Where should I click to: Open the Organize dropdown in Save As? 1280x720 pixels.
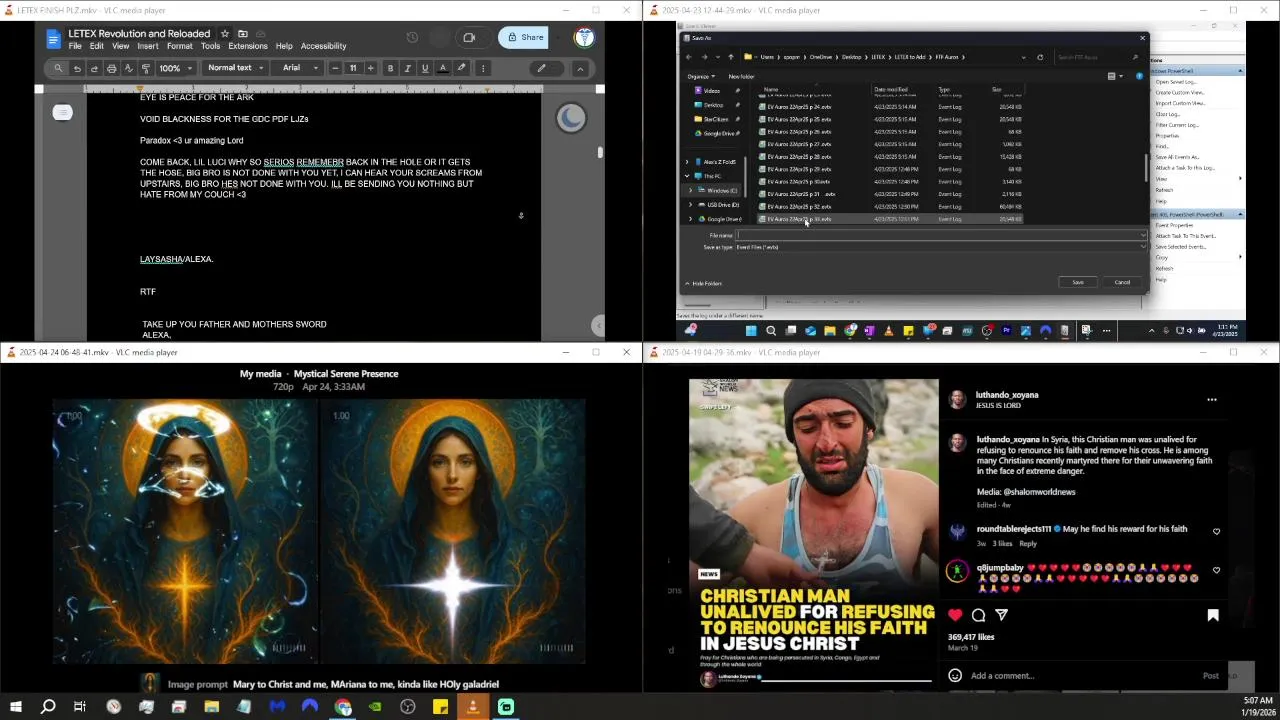point(700,76)
